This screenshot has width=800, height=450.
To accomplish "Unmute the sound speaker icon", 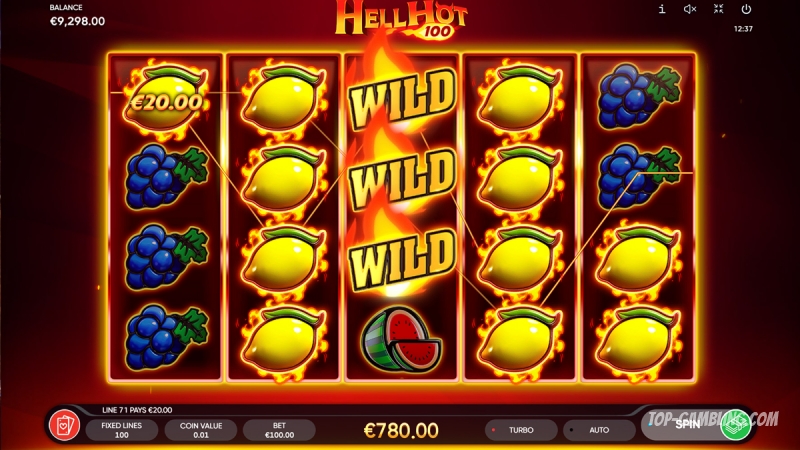I will (x=690, y=9).
